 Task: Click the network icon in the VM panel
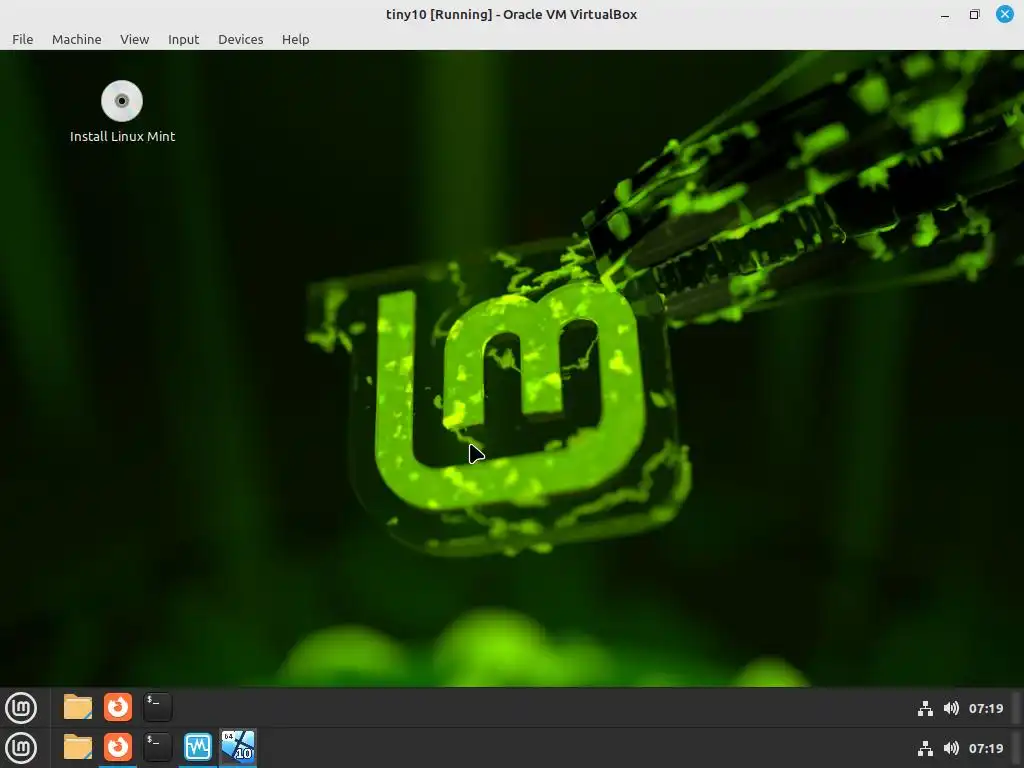925,709
